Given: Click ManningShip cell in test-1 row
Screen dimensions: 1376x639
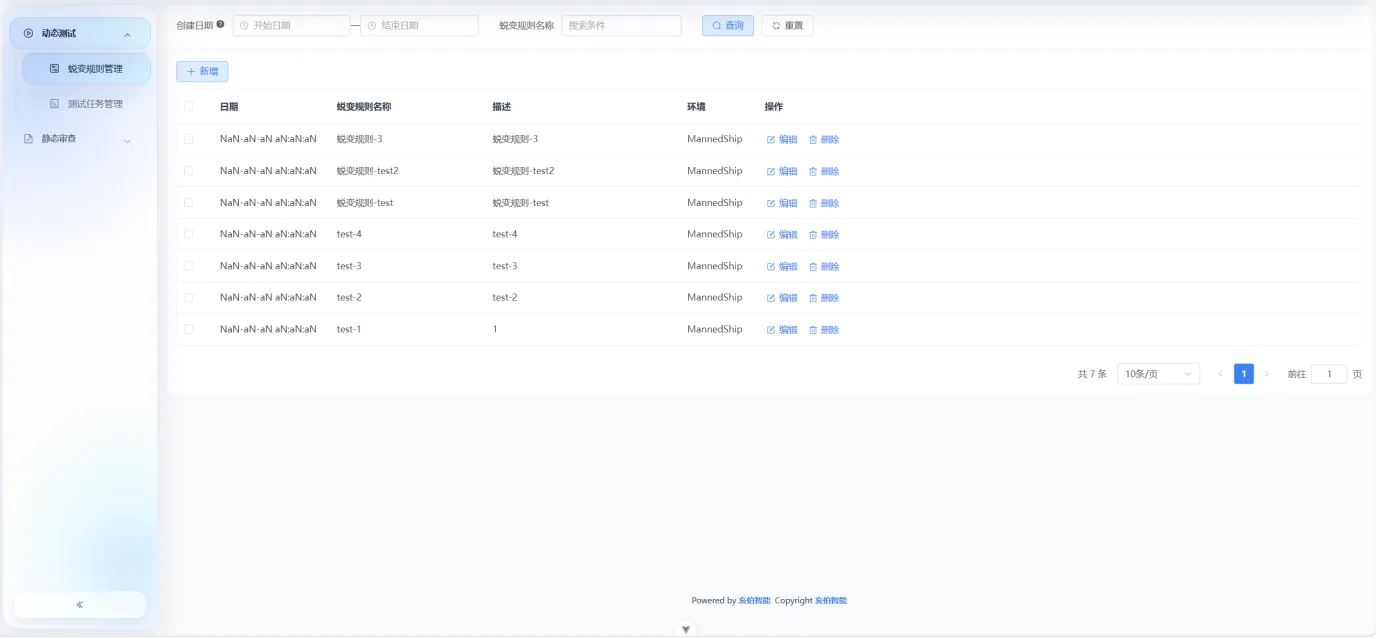Looking at the screenshot, I should click(715, 329).
